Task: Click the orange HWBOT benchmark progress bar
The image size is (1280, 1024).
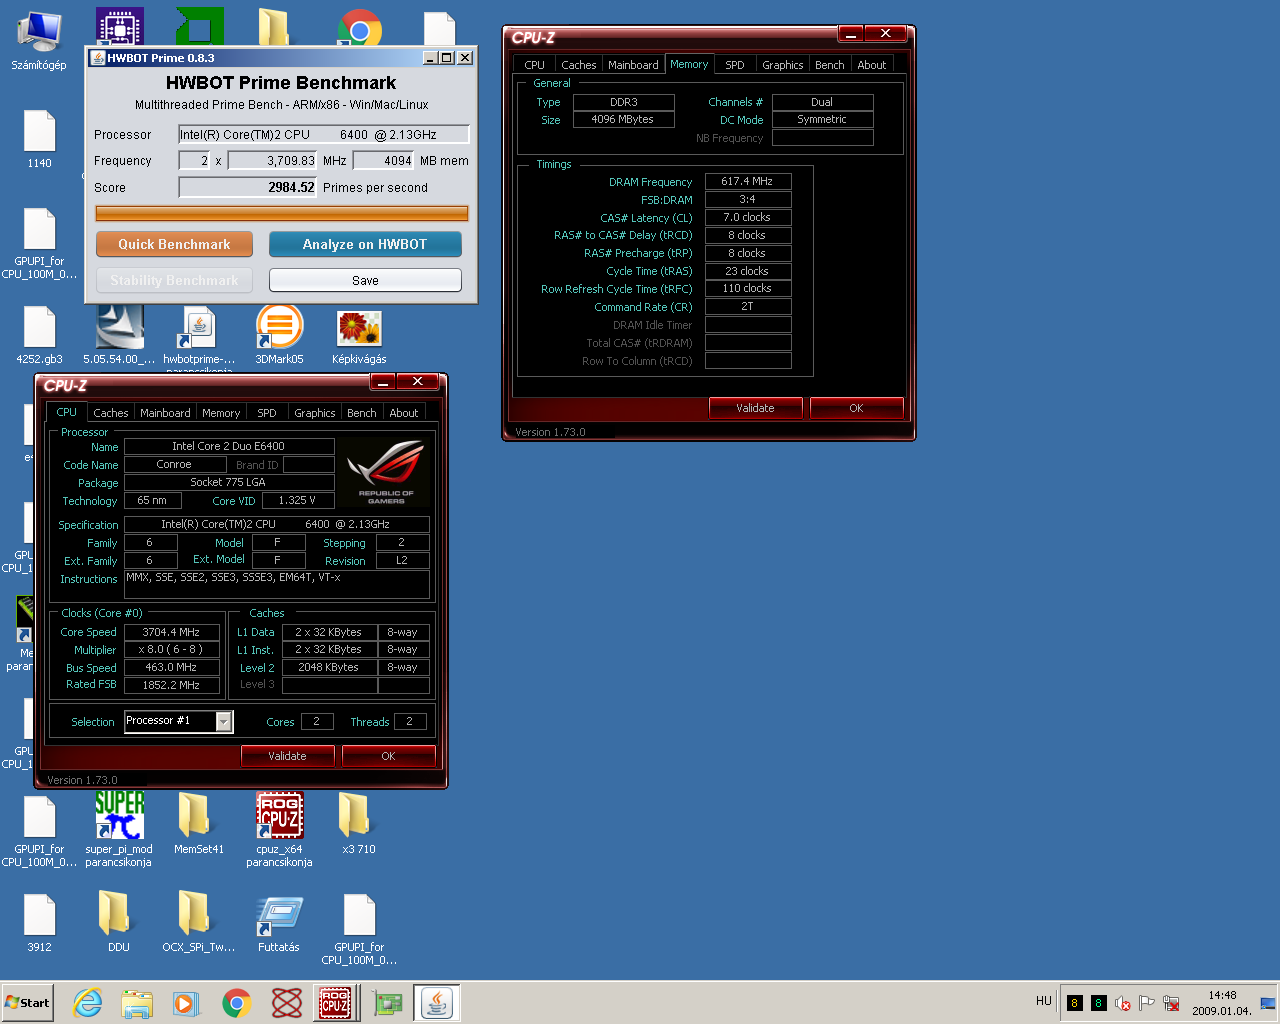Action: pos(282,213)
